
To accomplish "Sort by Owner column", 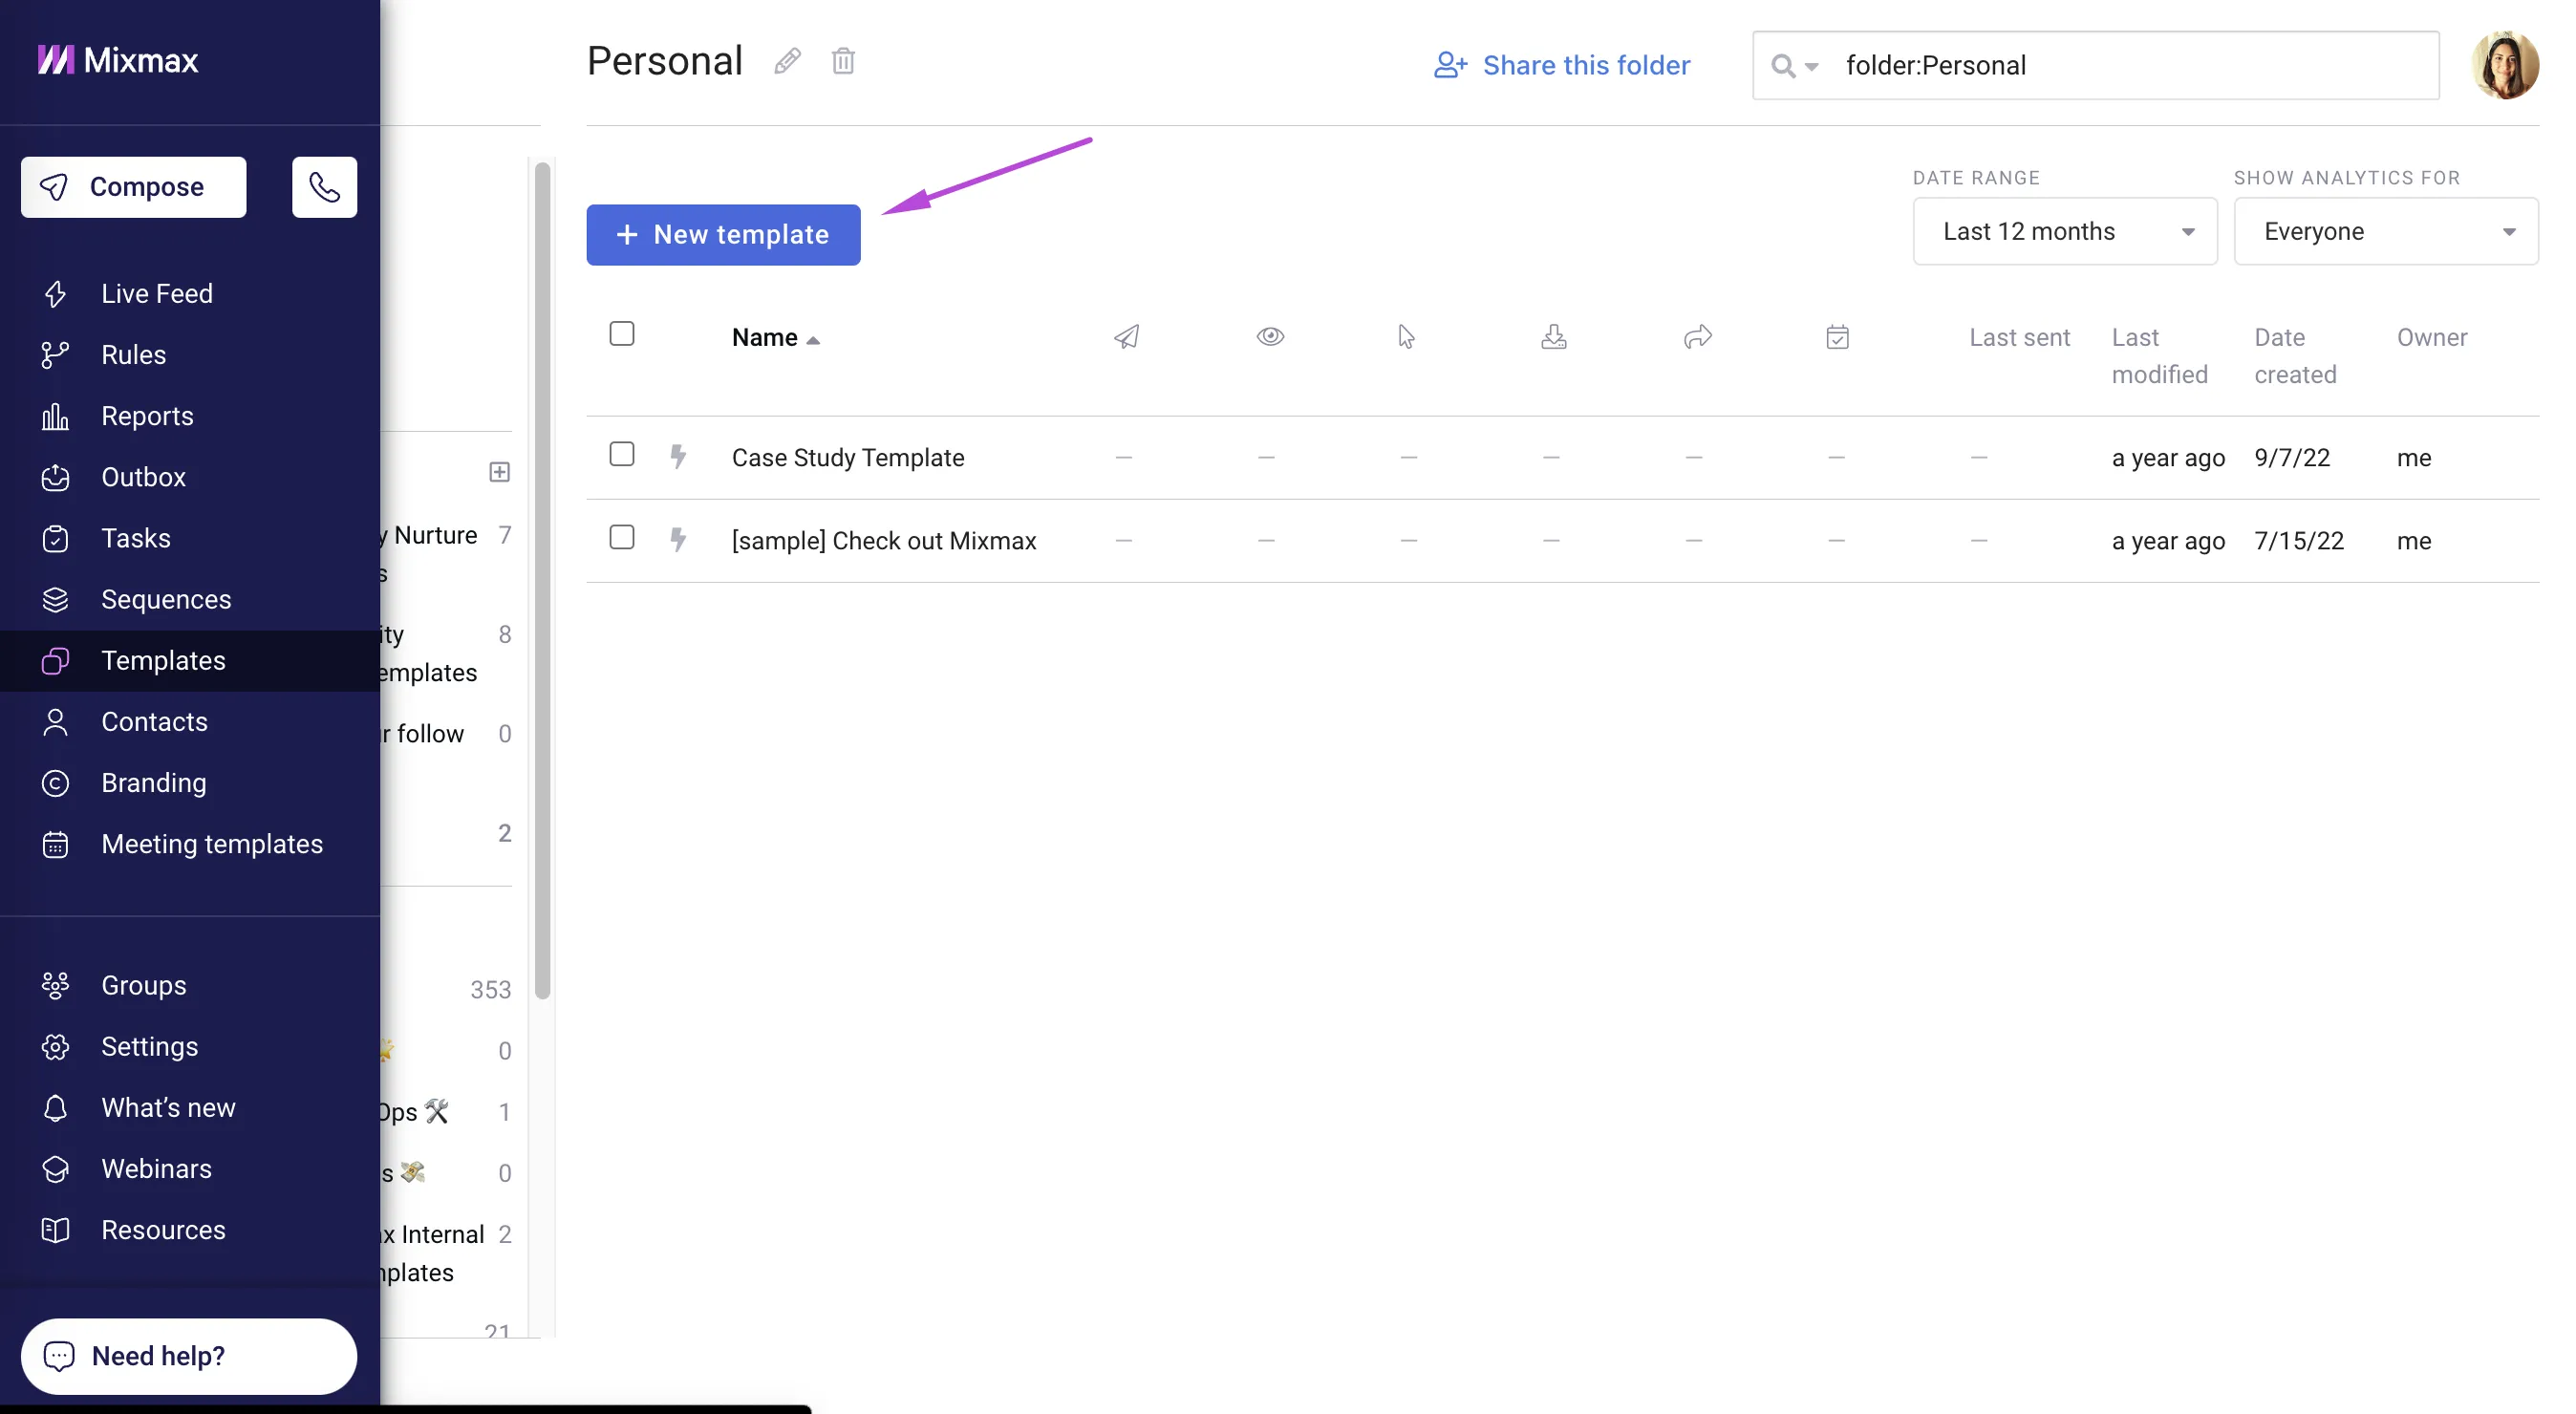I will point(2432,337).
